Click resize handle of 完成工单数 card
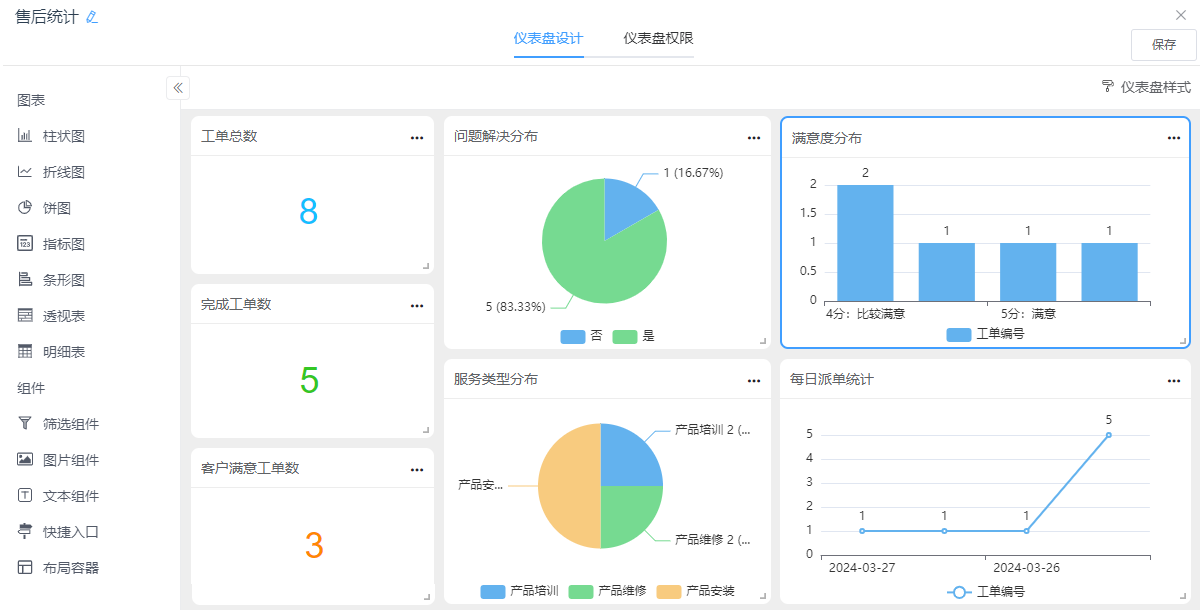The image size is (1200, 610). (x=426, y=430)
